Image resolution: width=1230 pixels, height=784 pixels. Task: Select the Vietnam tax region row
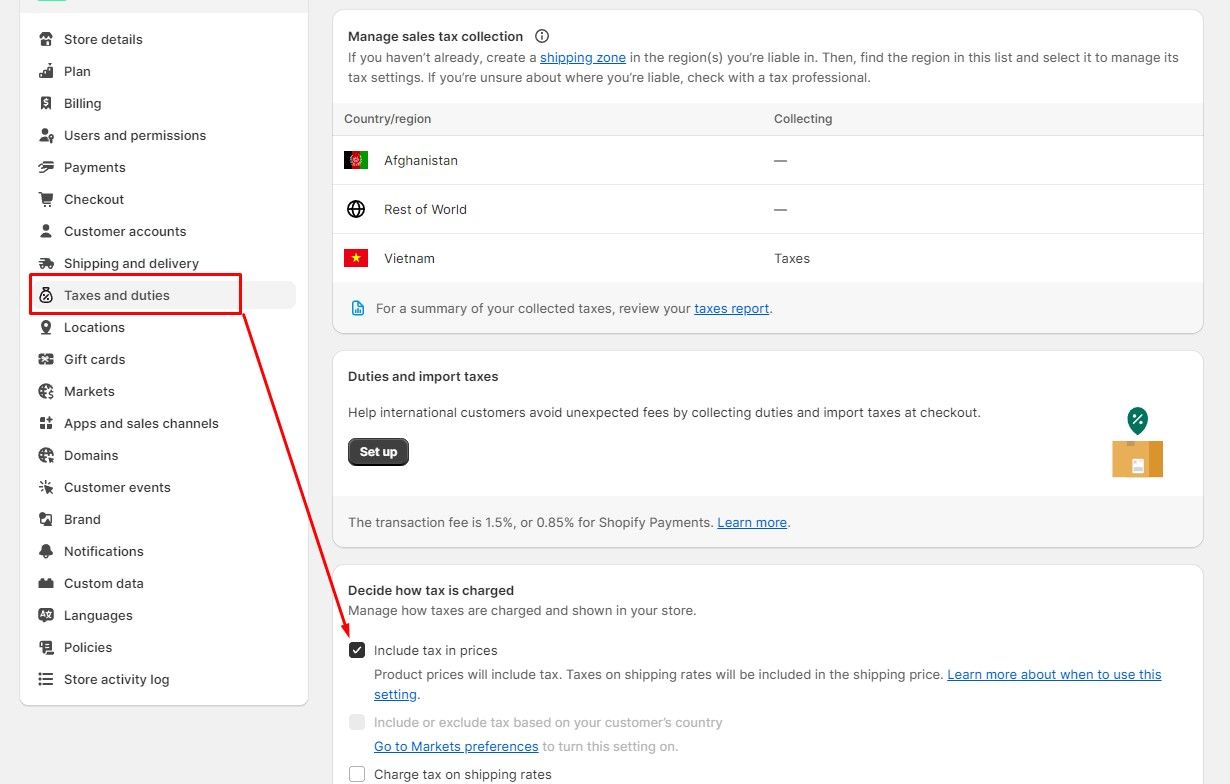(x=767, y=258)
